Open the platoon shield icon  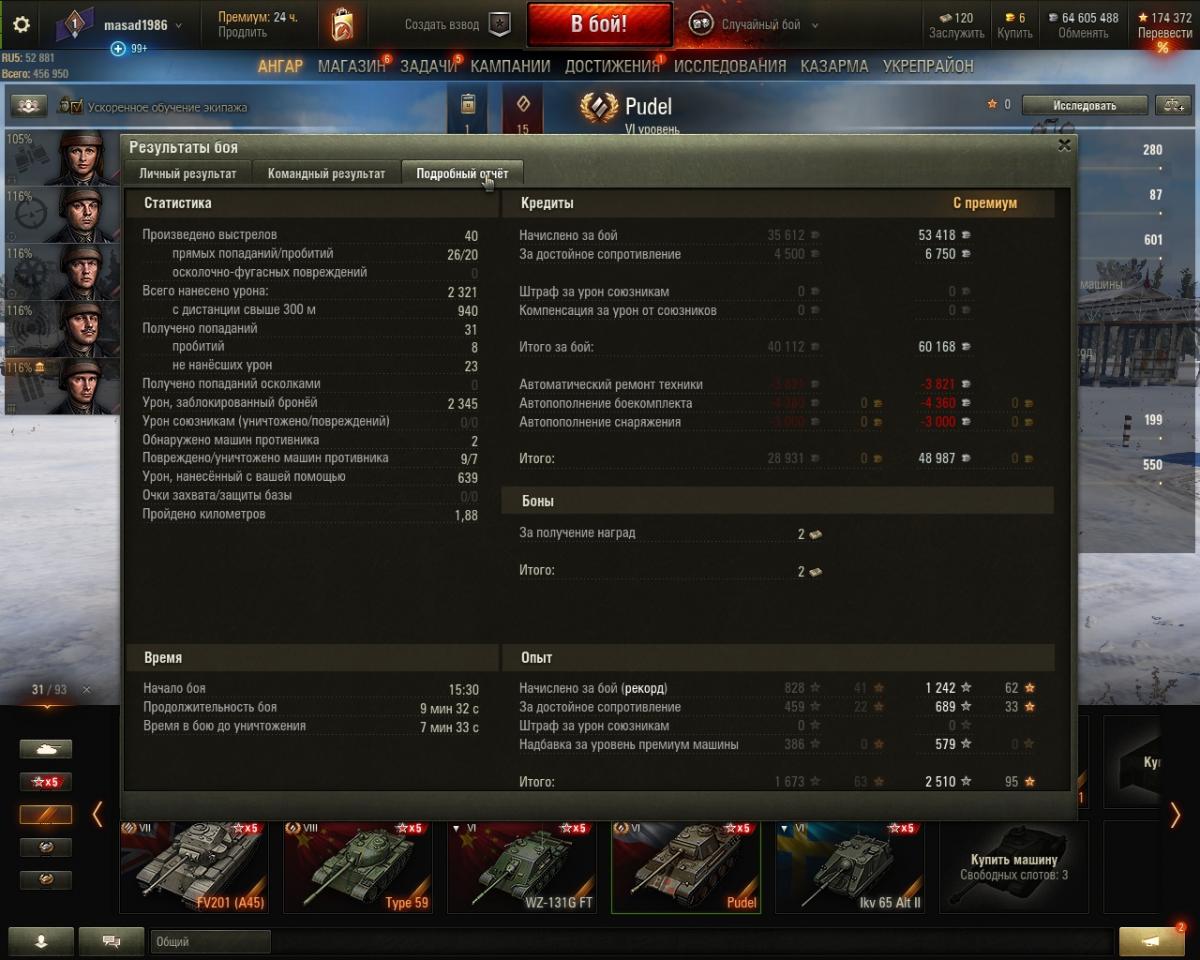coord(500,25)
